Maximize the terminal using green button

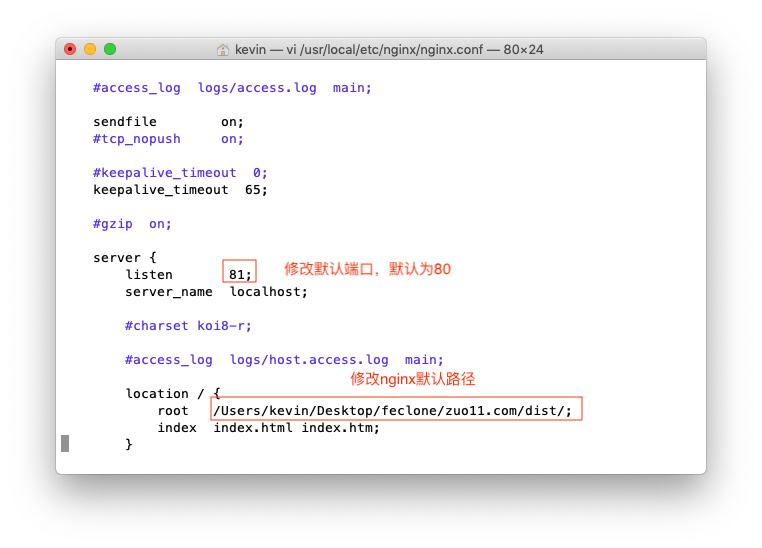click(110, 49)
